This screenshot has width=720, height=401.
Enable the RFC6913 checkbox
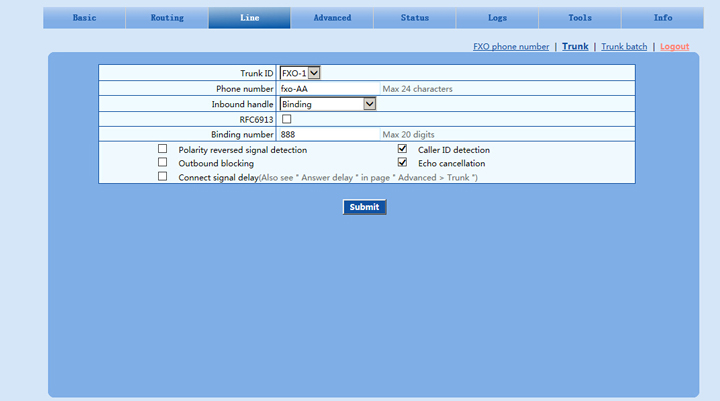(x=286, y=119)
